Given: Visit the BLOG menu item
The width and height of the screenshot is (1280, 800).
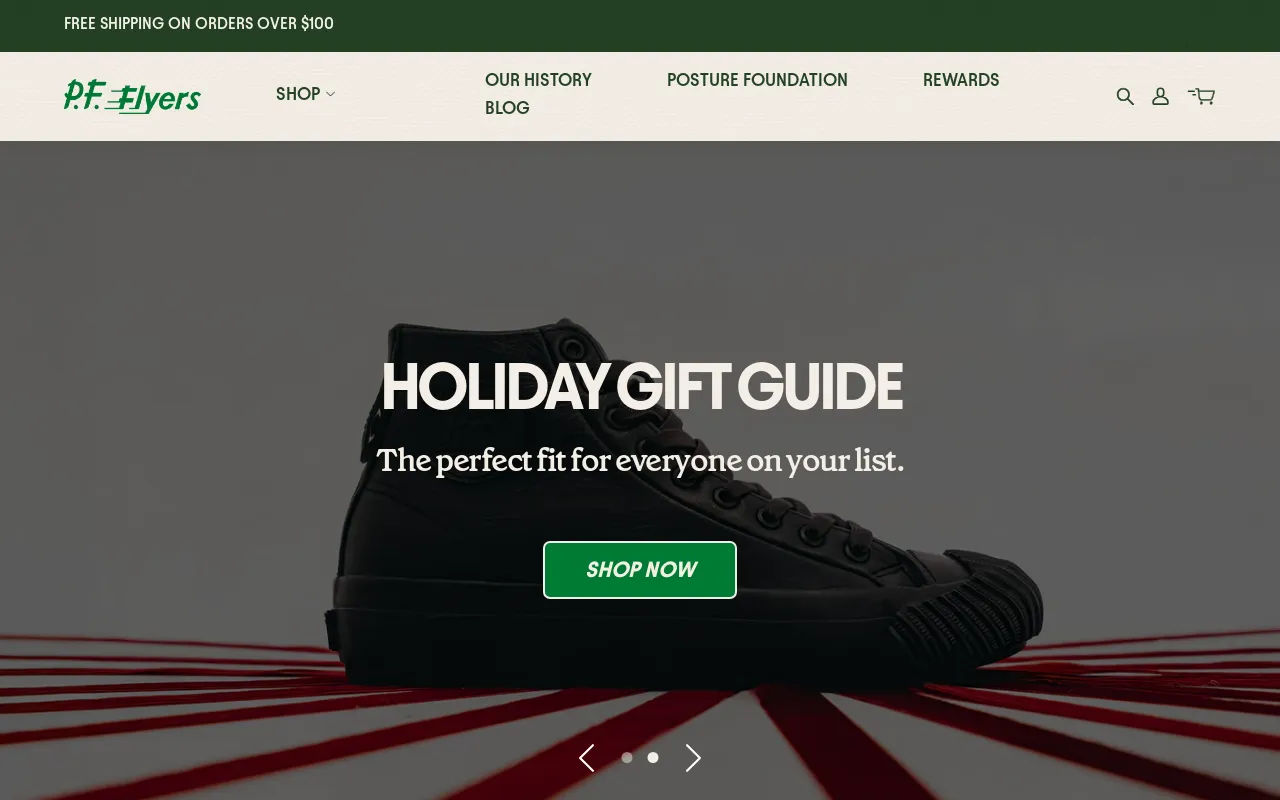Looking at the screenshot, I should click(x=507, y=108).
